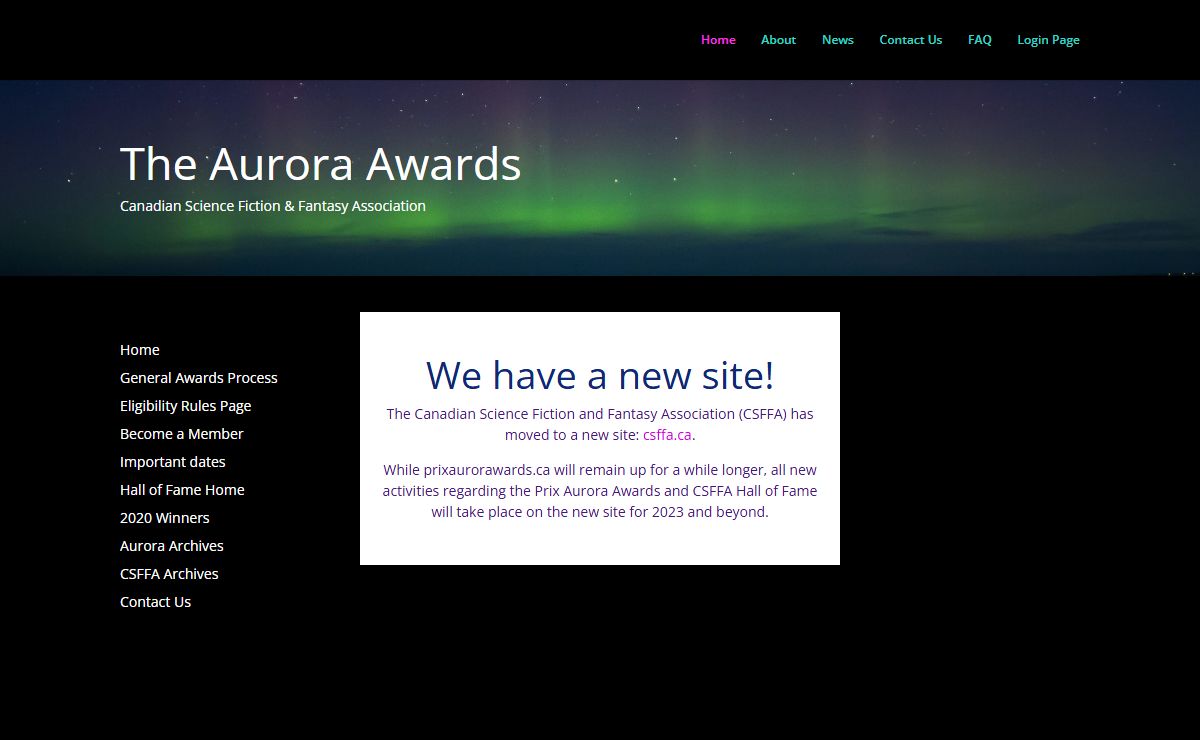Viewport: 1200px width, 740px height.
Task: Go to Hall of Fame Home
Action: click(x=182, y=490)
